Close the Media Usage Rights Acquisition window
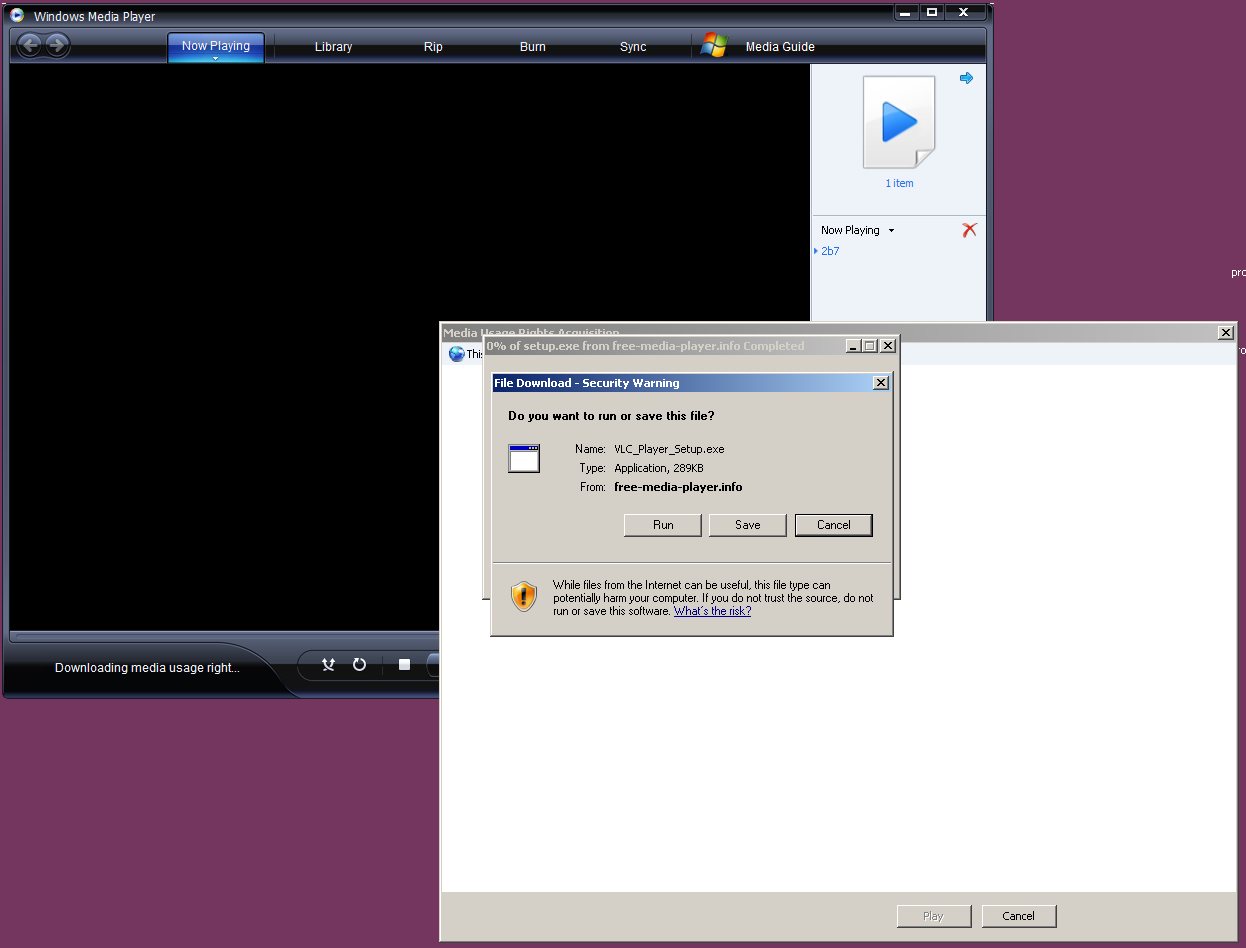1246x948 pixels. coord(1226,332)
